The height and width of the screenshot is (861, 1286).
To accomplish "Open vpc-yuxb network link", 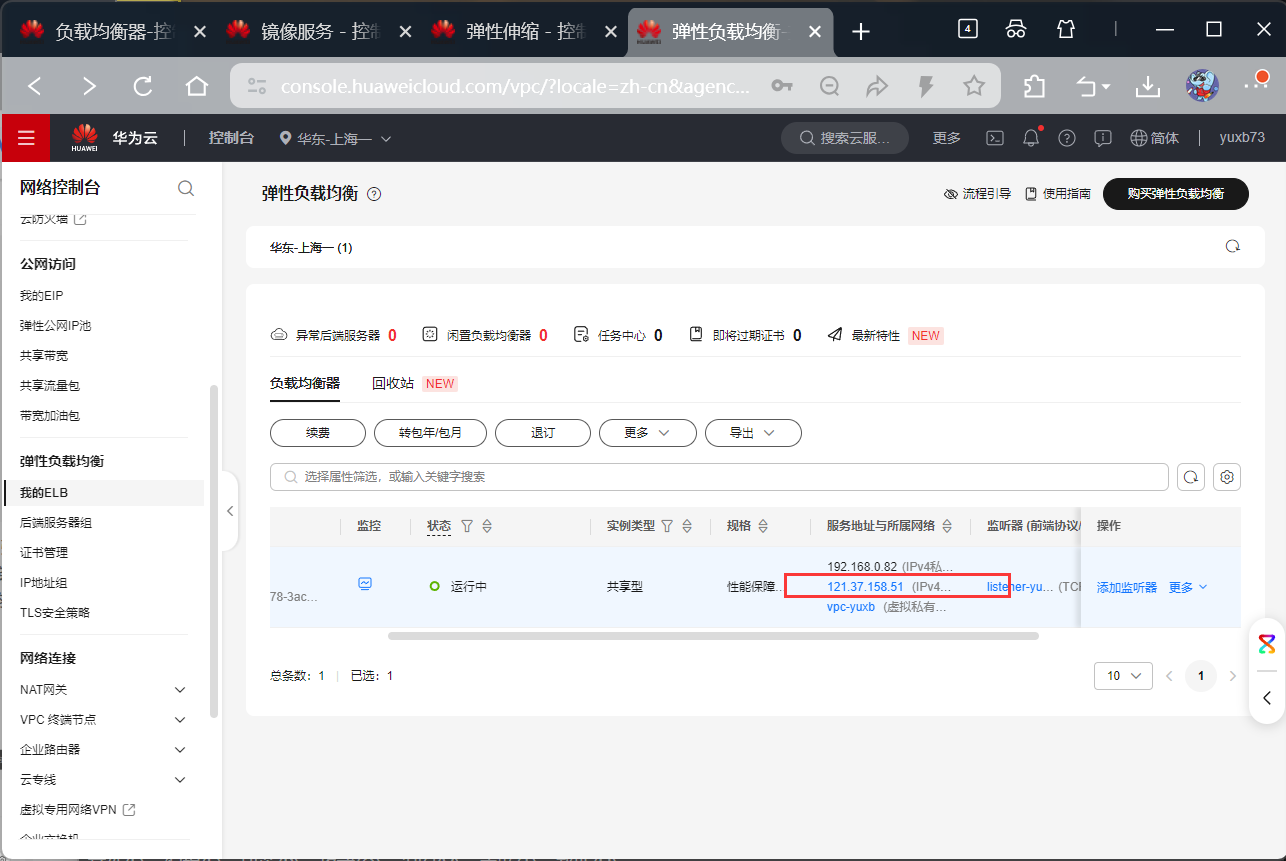I will [x=851, y=607].
